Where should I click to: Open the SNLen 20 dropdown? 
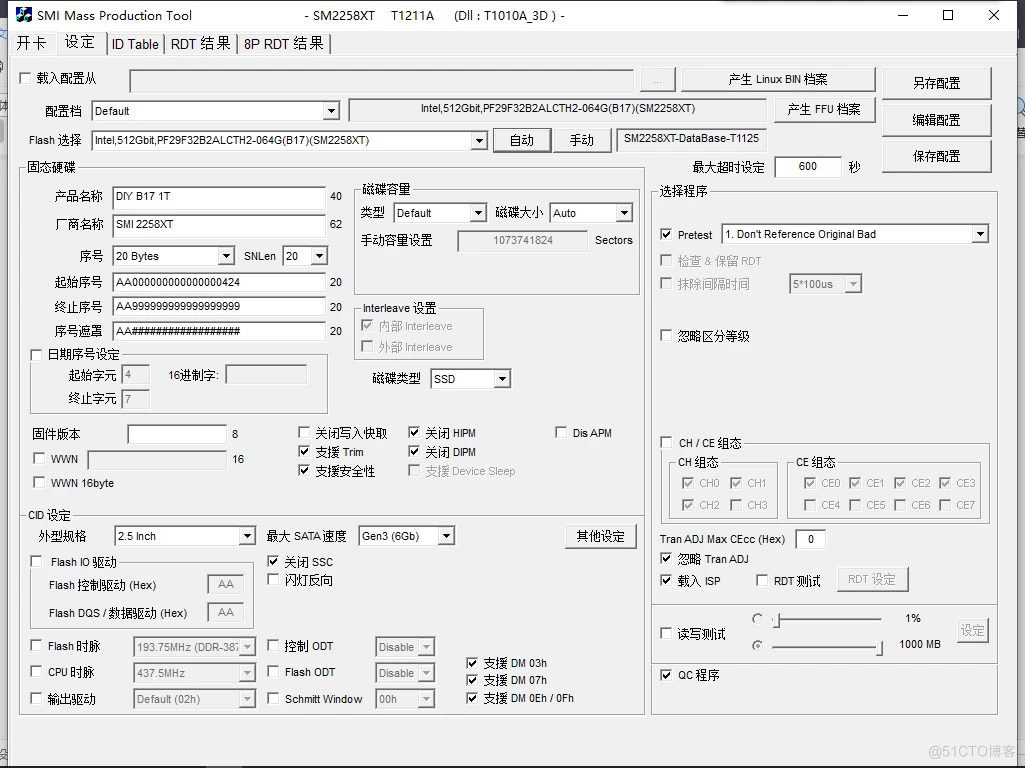pyautogui.click(x=320, y=256)
